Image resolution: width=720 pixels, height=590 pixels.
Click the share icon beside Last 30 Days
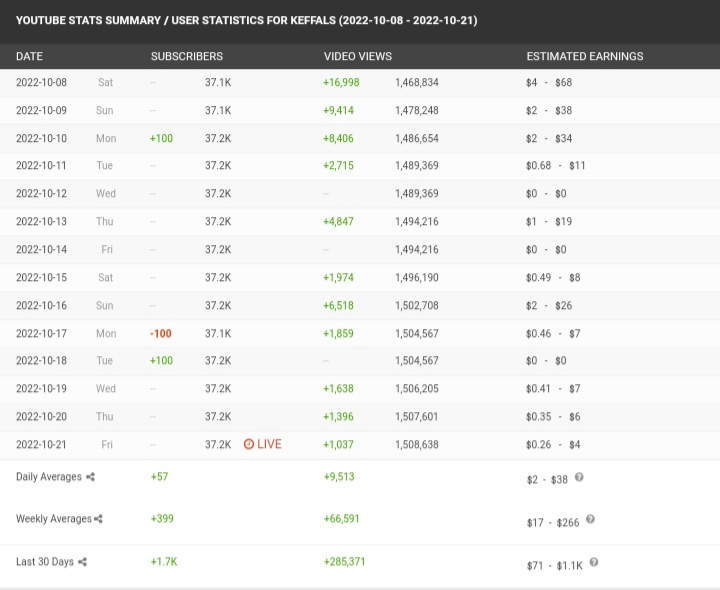(x=82, y=562)
